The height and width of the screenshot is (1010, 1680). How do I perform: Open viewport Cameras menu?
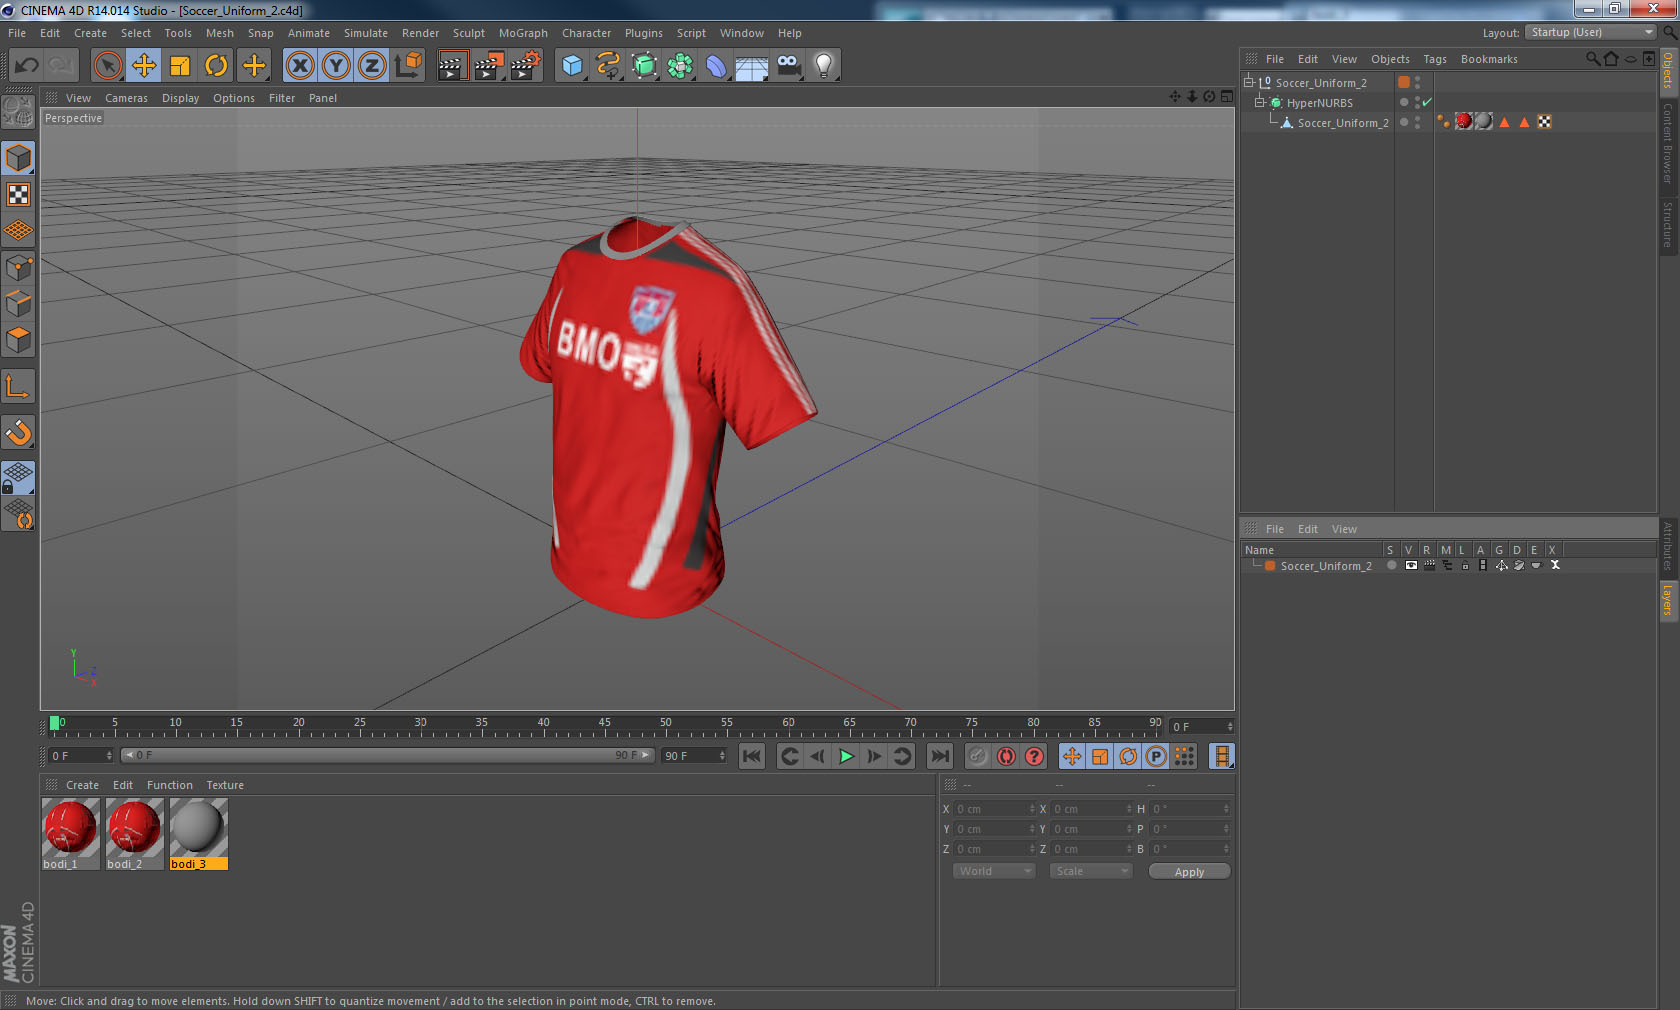(126, 98)
